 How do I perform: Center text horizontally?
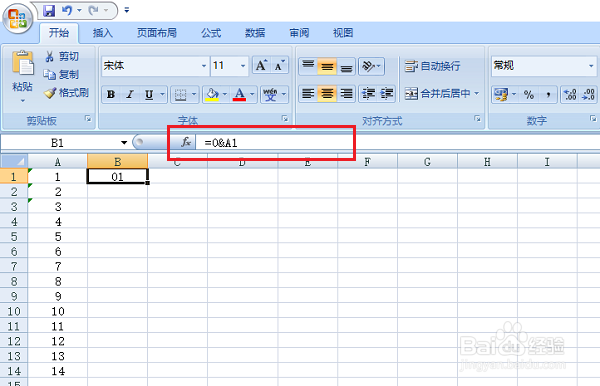(327, 94)
